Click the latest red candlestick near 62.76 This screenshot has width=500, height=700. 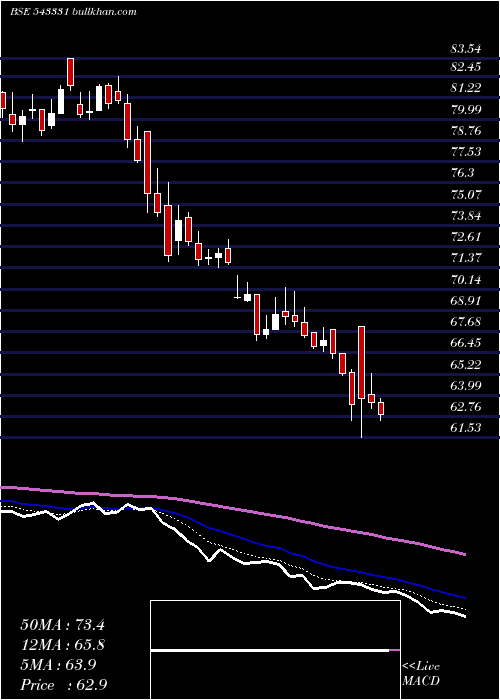tap(381, 409)
